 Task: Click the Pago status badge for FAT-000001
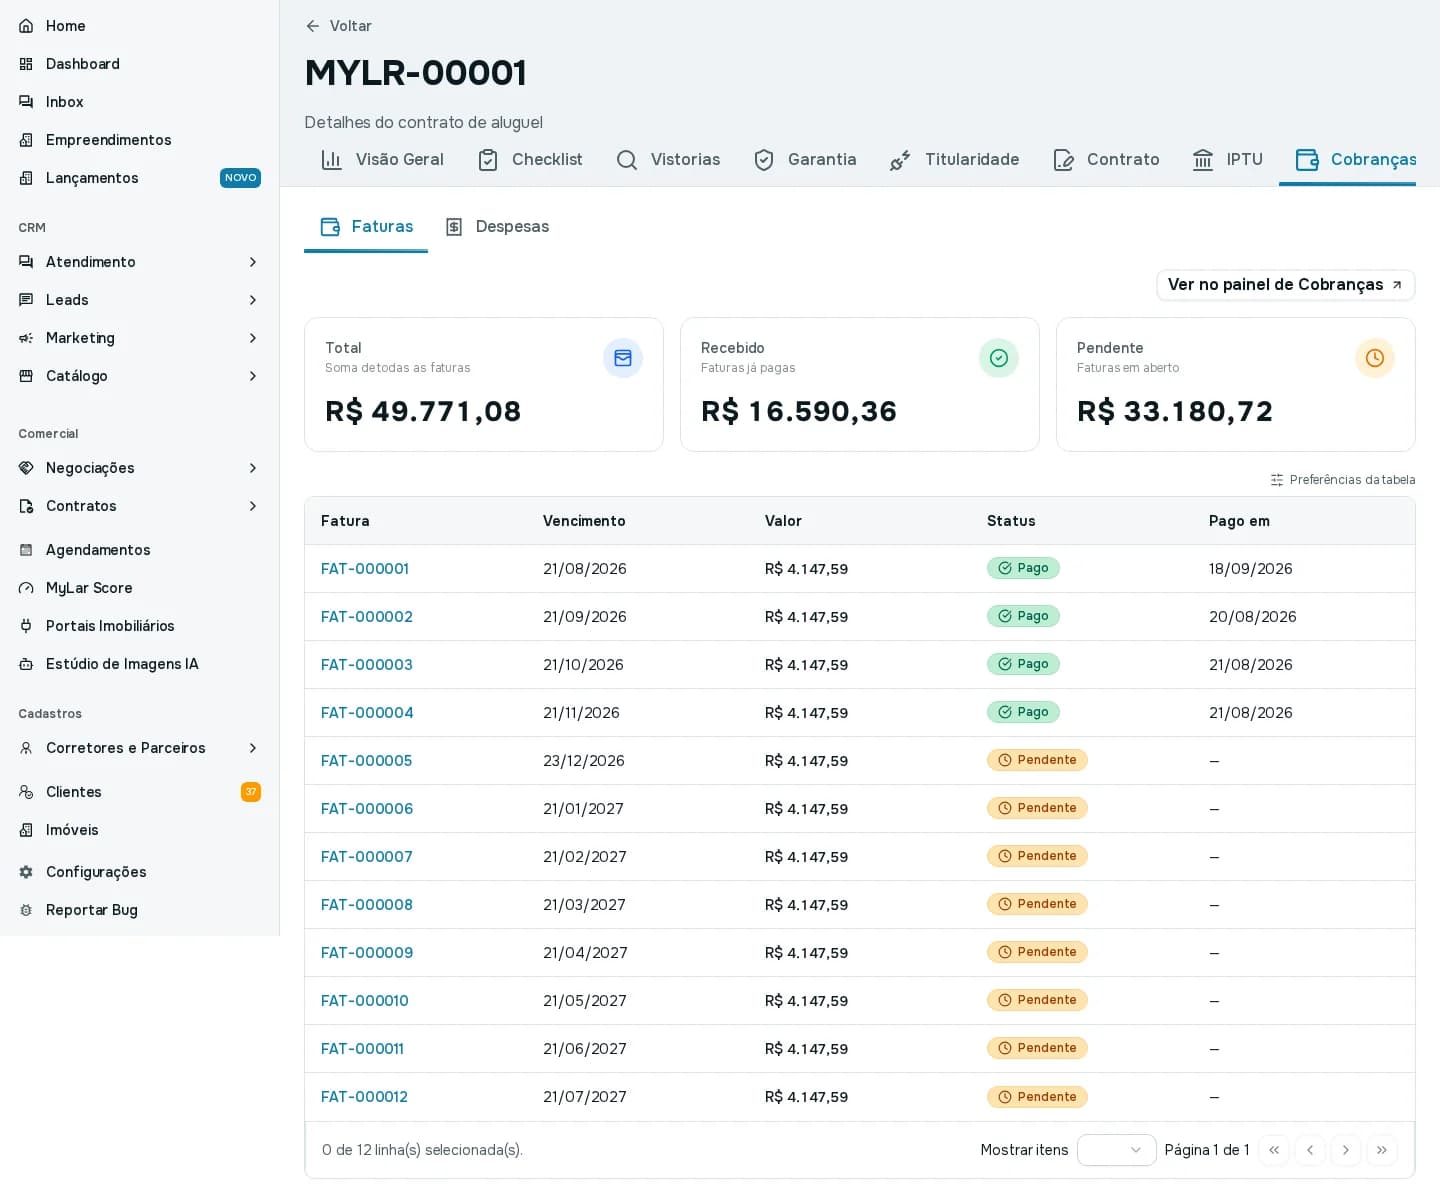1023,568
